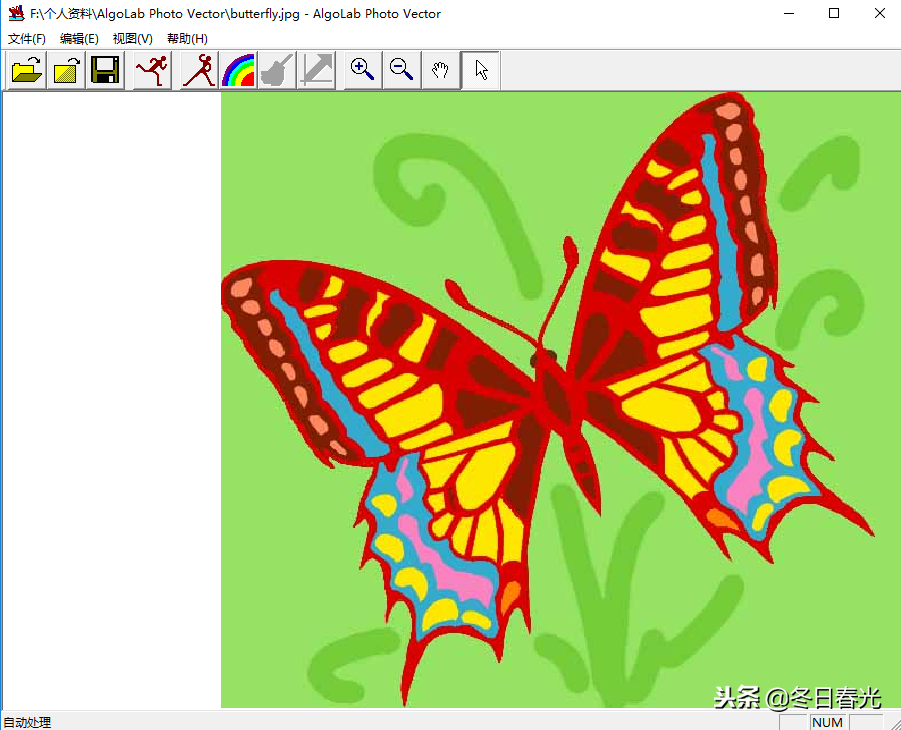Select the zoom out magnifier tool

coord(402,70)
